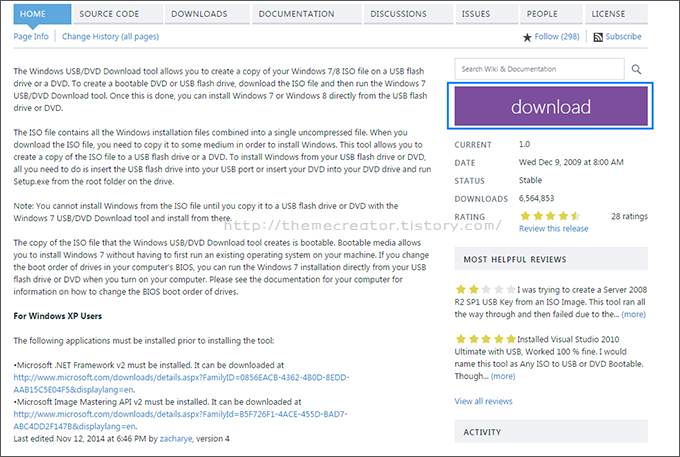Click the download count 6,564,853
The image size is (680, 457).
536,198
